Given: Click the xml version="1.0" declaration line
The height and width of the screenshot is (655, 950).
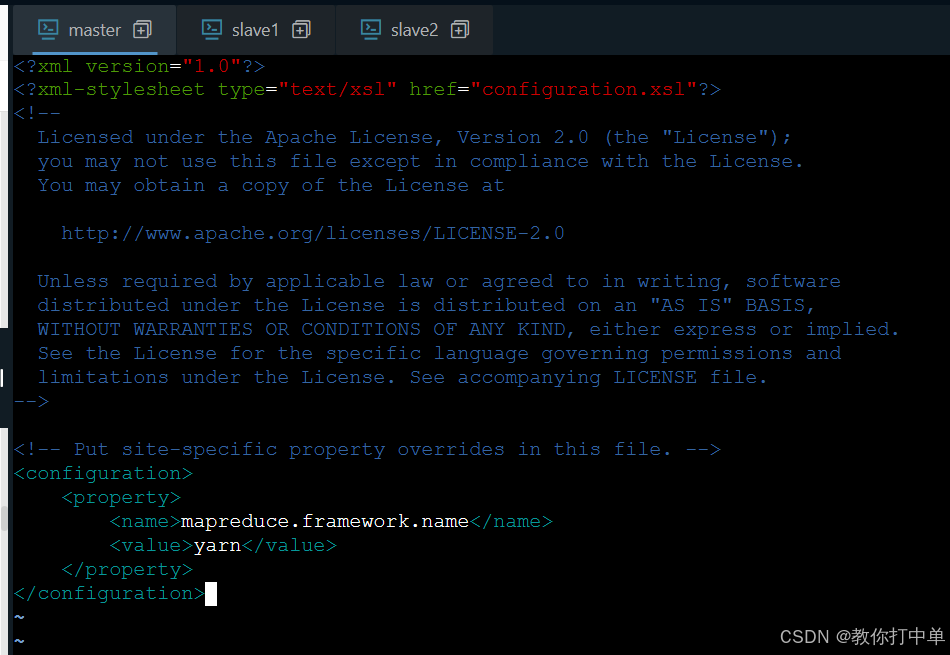Looking at the screenshot, I should pyautogui.click(x=139, y=66).
